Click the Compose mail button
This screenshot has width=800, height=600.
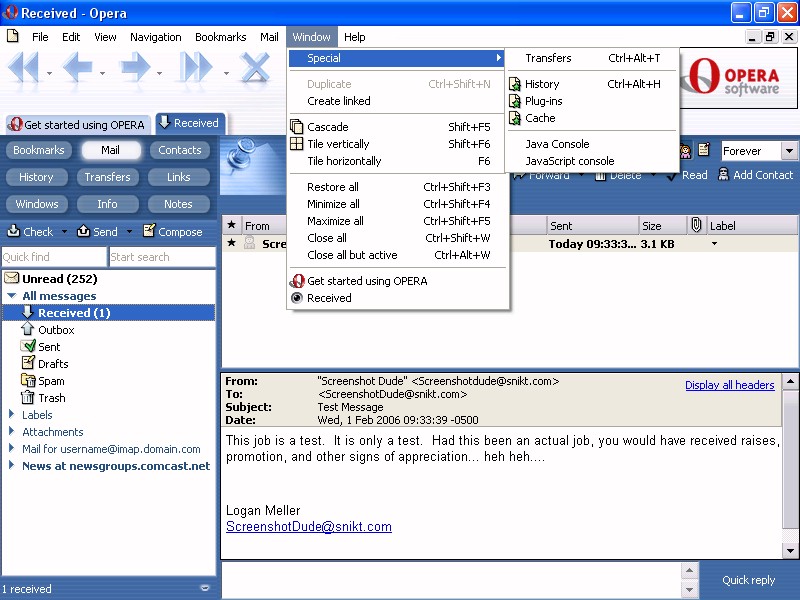click(x=172, y=232)
